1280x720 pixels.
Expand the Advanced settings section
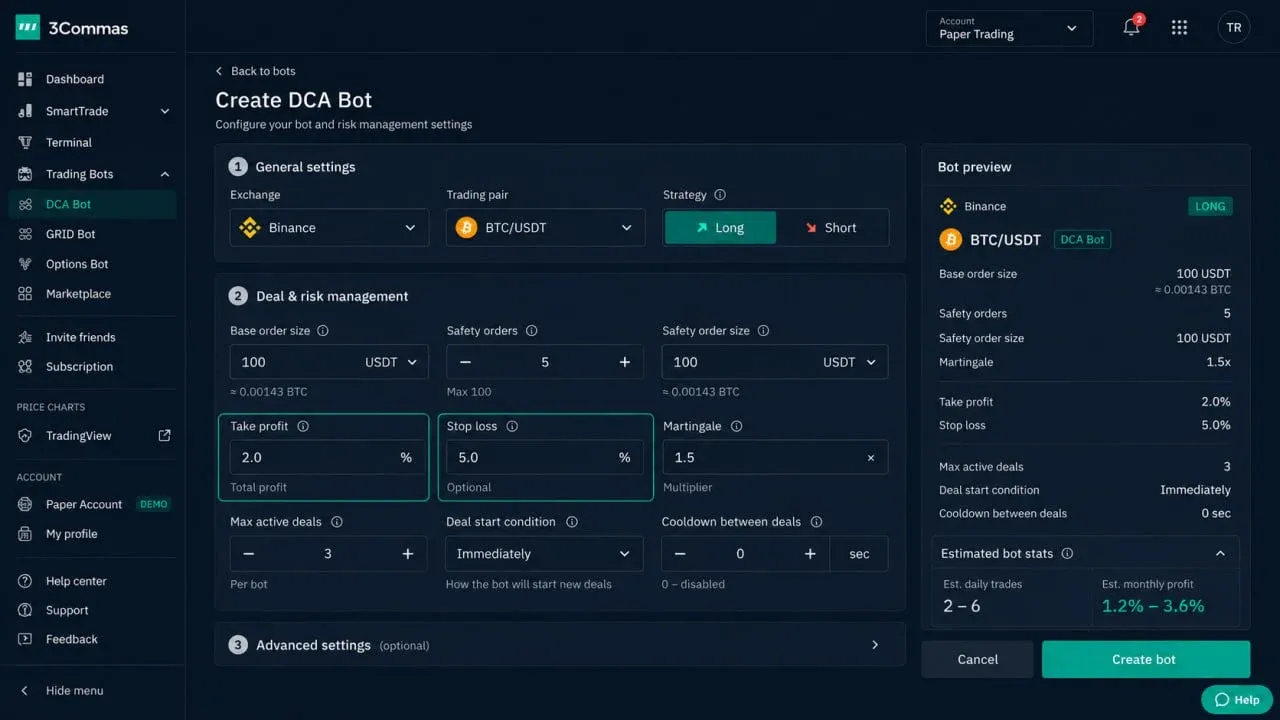(x=560, y=645)
